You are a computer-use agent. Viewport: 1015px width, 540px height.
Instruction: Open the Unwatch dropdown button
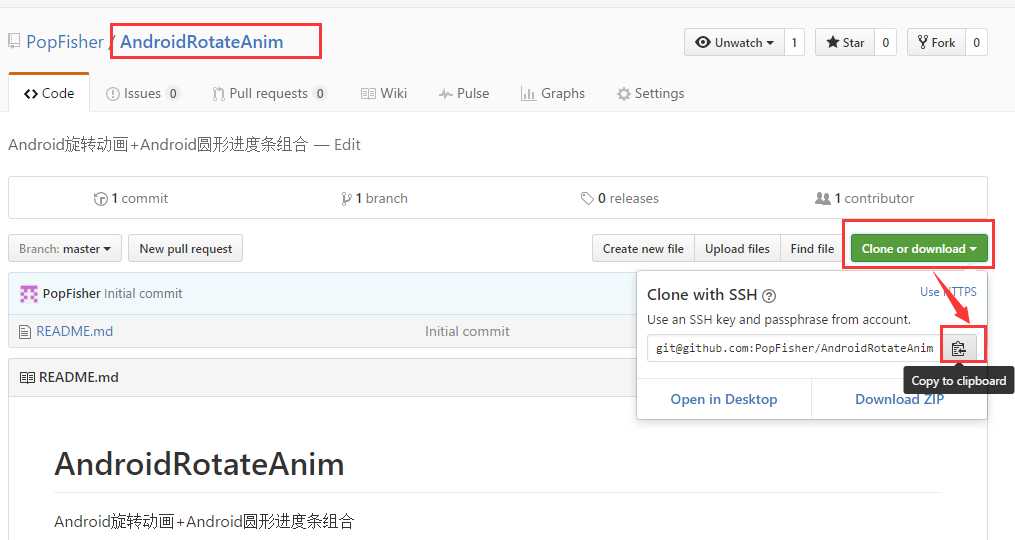tap(734, 43)
